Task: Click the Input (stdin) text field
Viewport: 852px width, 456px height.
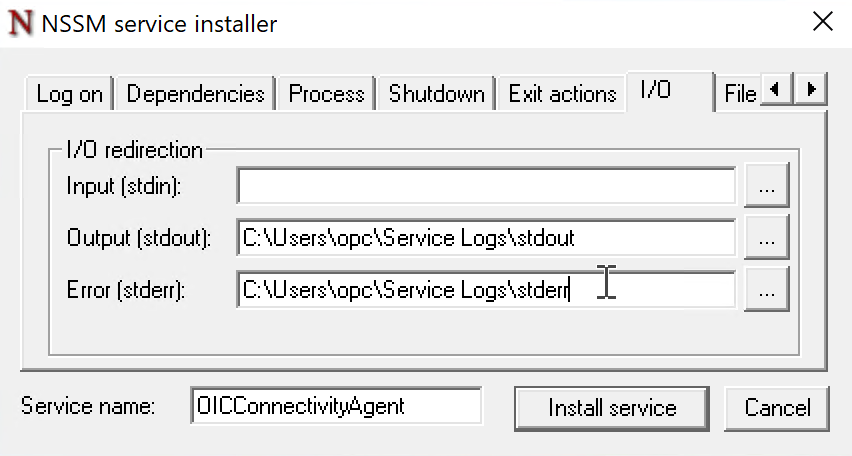Action: tap(486, 186)
